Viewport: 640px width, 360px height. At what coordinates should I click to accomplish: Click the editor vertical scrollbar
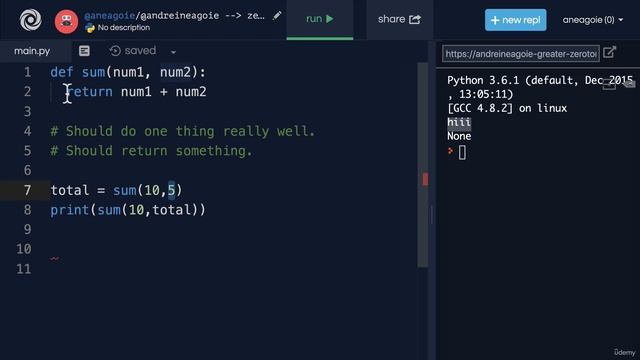[422, 165]
